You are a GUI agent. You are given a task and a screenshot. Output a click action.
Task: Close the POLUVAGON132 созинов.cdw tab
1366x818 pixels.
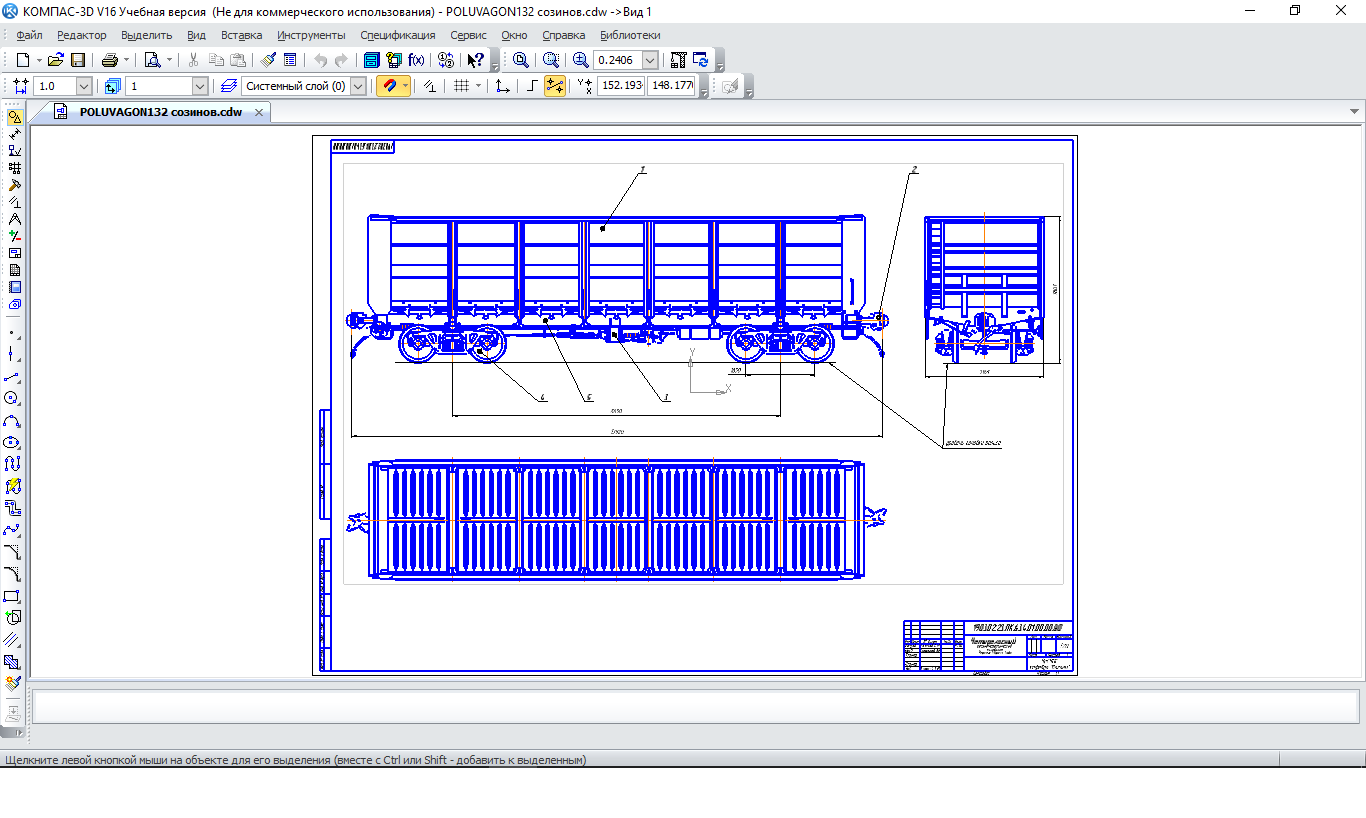(259, 112)
